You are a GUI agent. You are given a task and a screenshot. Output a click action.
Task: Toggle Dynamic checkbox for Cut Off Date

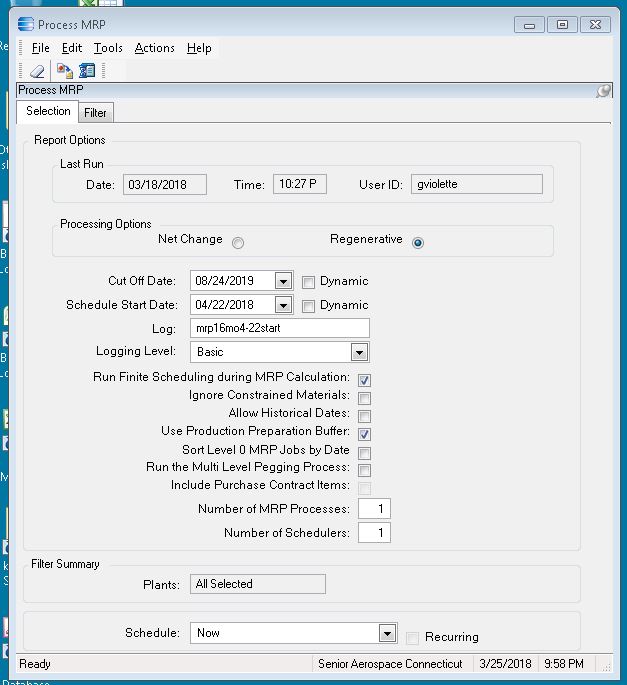[x=308, y=283]
